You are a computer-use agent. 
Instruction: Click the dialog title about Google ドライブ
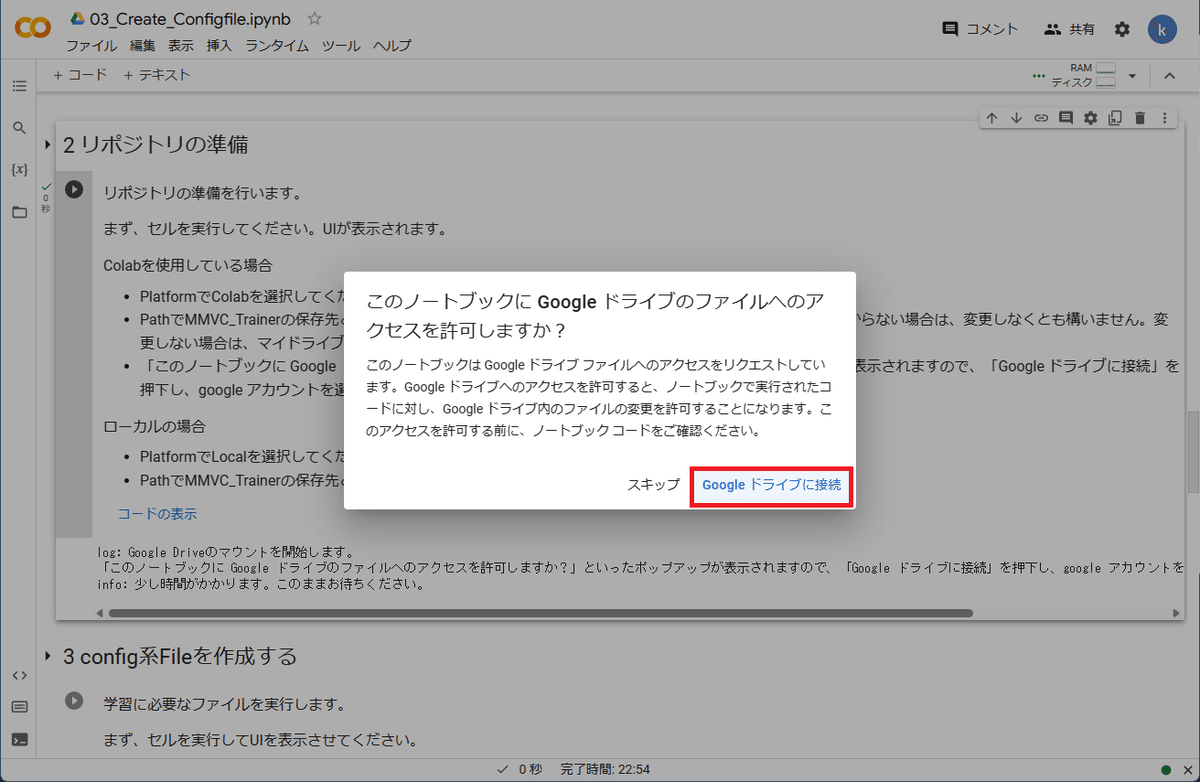[x=596, y=314]
